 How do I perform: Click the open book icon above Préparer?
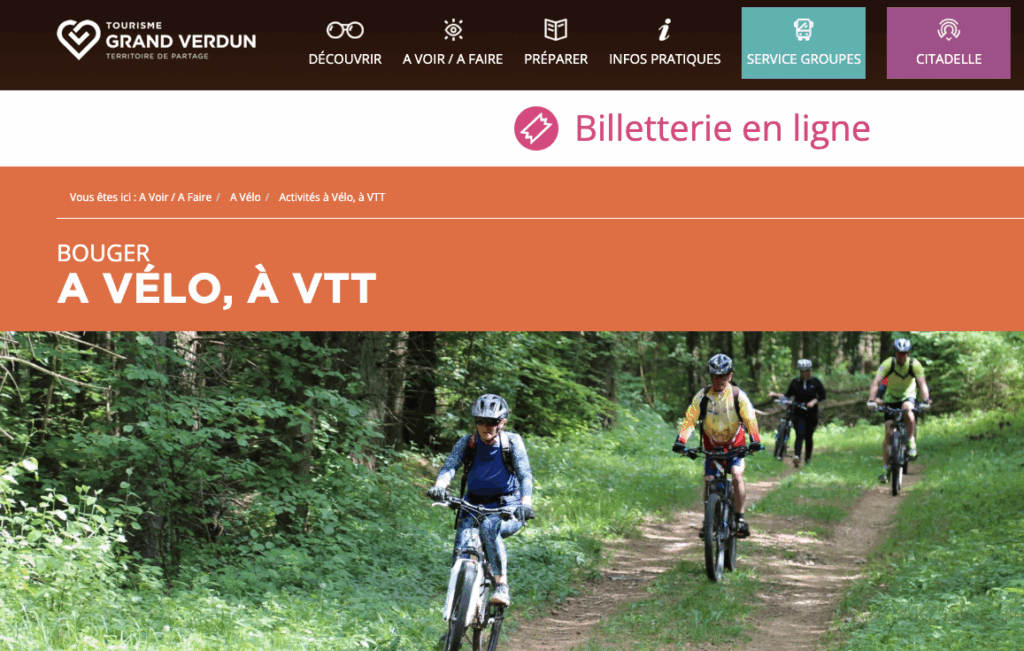(556, 29)
